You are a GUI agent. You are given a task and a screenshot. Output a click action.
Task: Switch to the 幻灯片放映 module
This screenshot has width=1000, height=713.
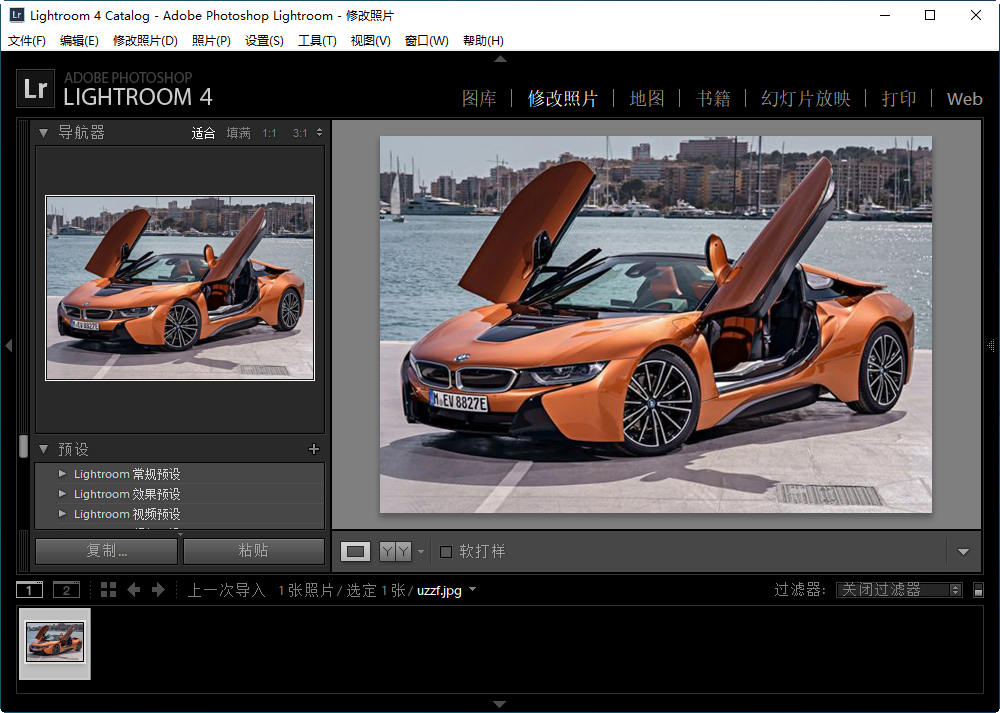[x=805, y=99]
